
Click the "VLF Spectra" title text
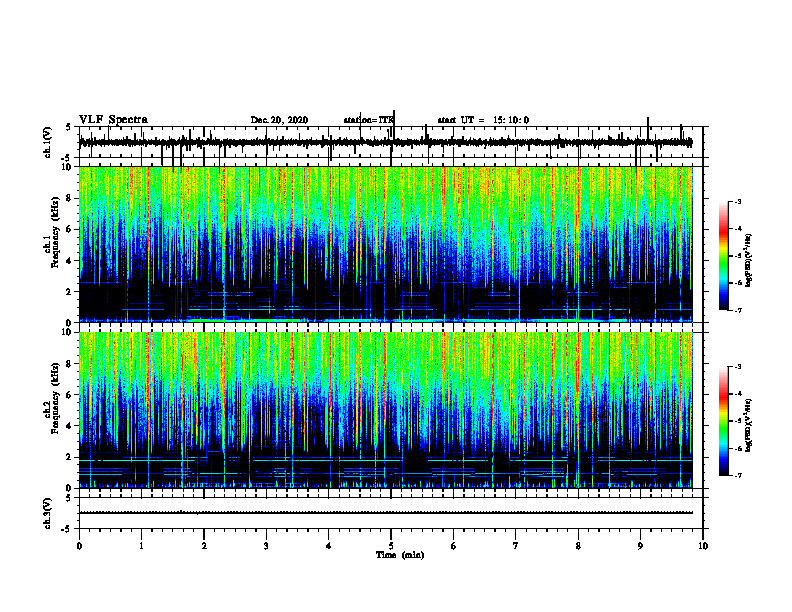point(113,120)
